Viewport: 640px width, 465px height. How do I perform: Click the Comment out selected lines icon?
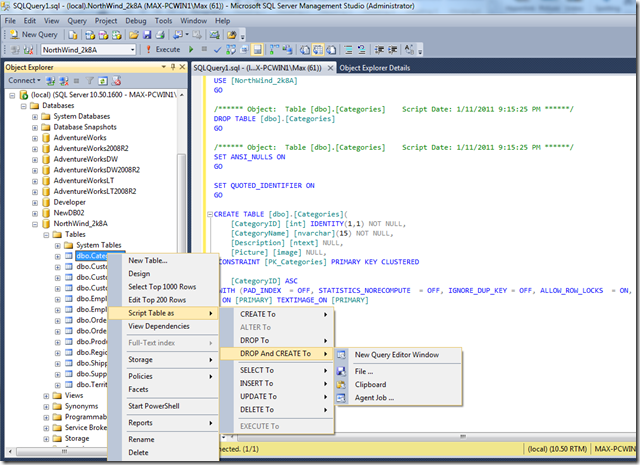(x=348, y=50)
